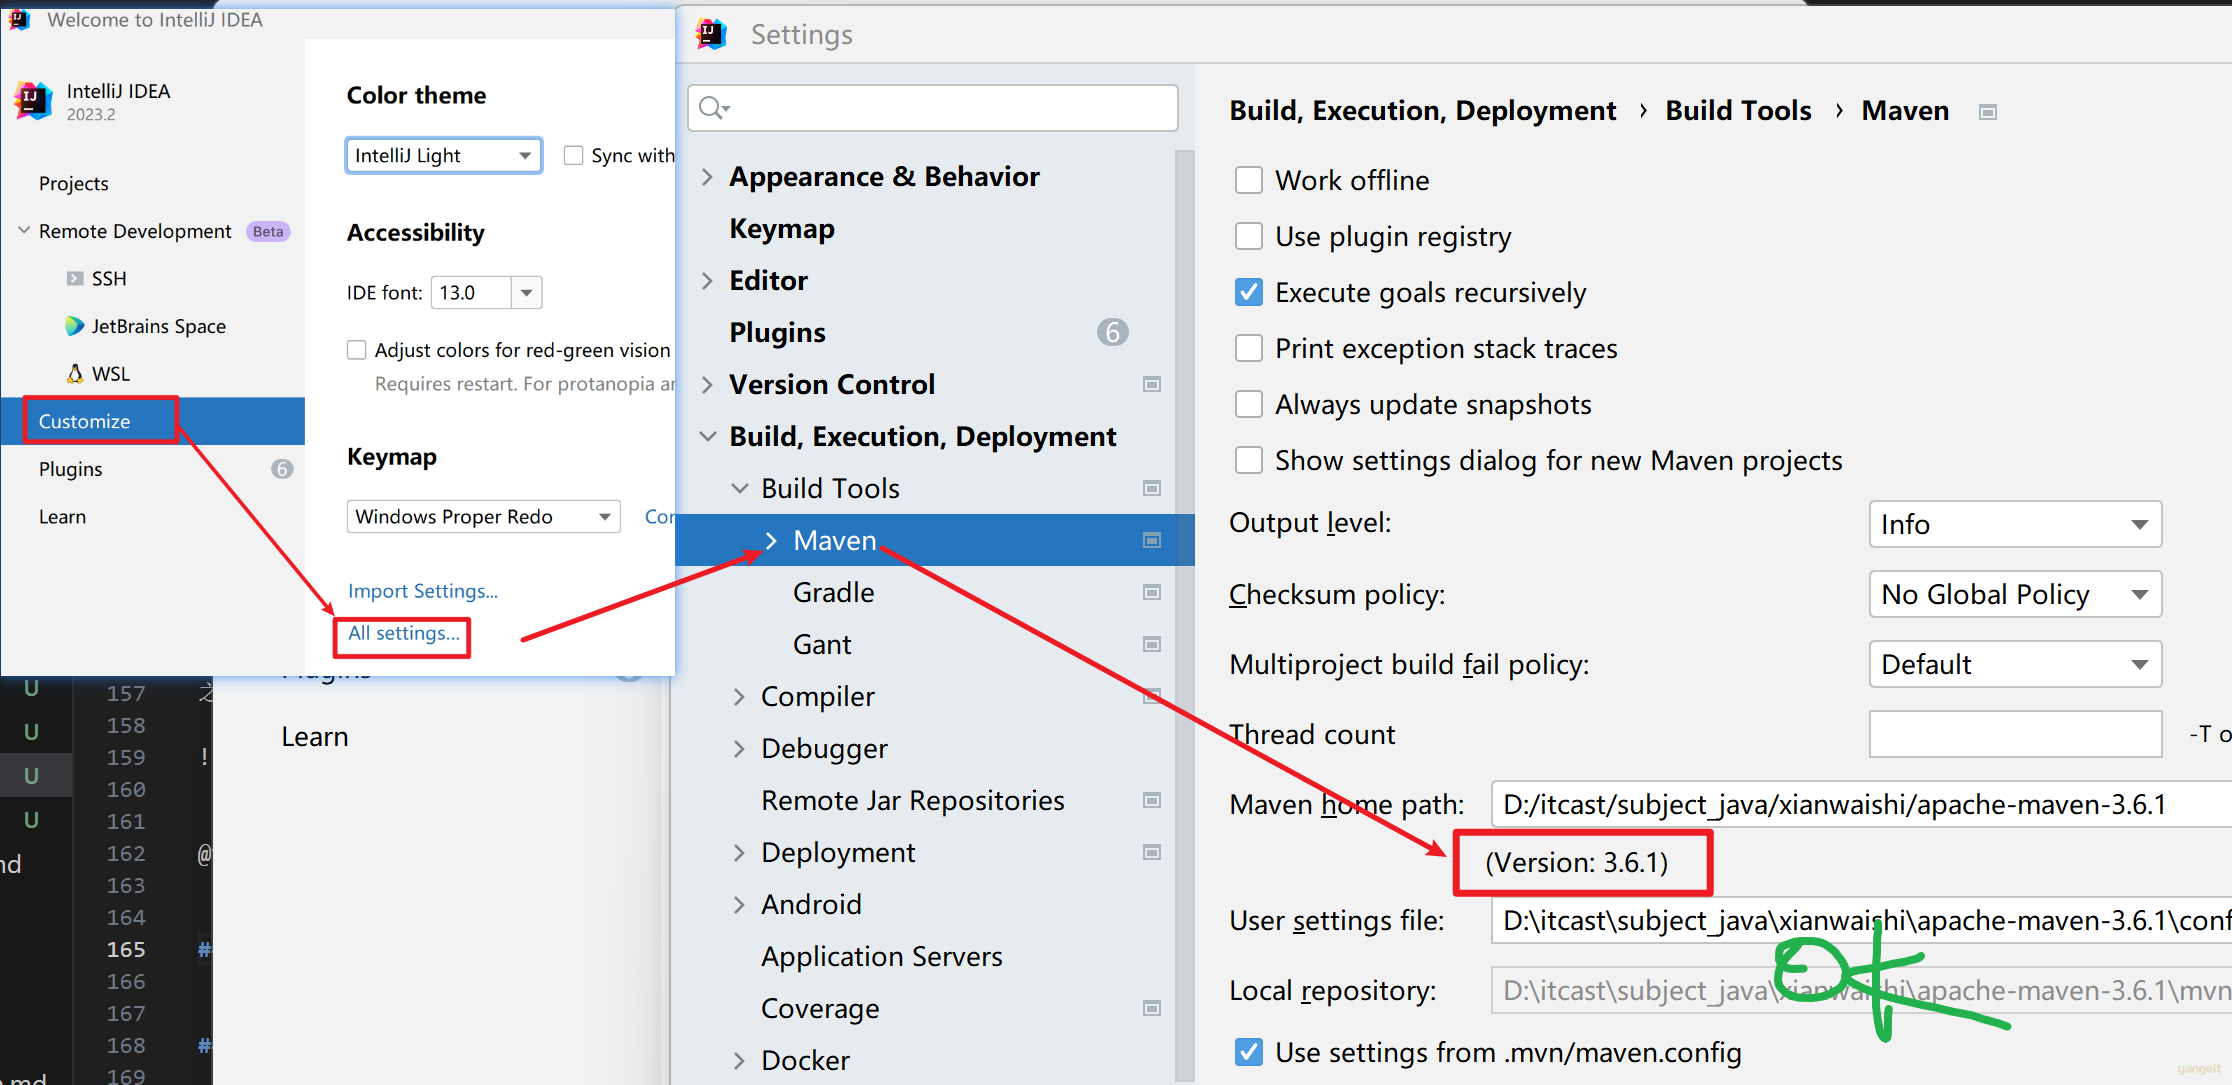Open Keymap settings page

click(782, 229)
